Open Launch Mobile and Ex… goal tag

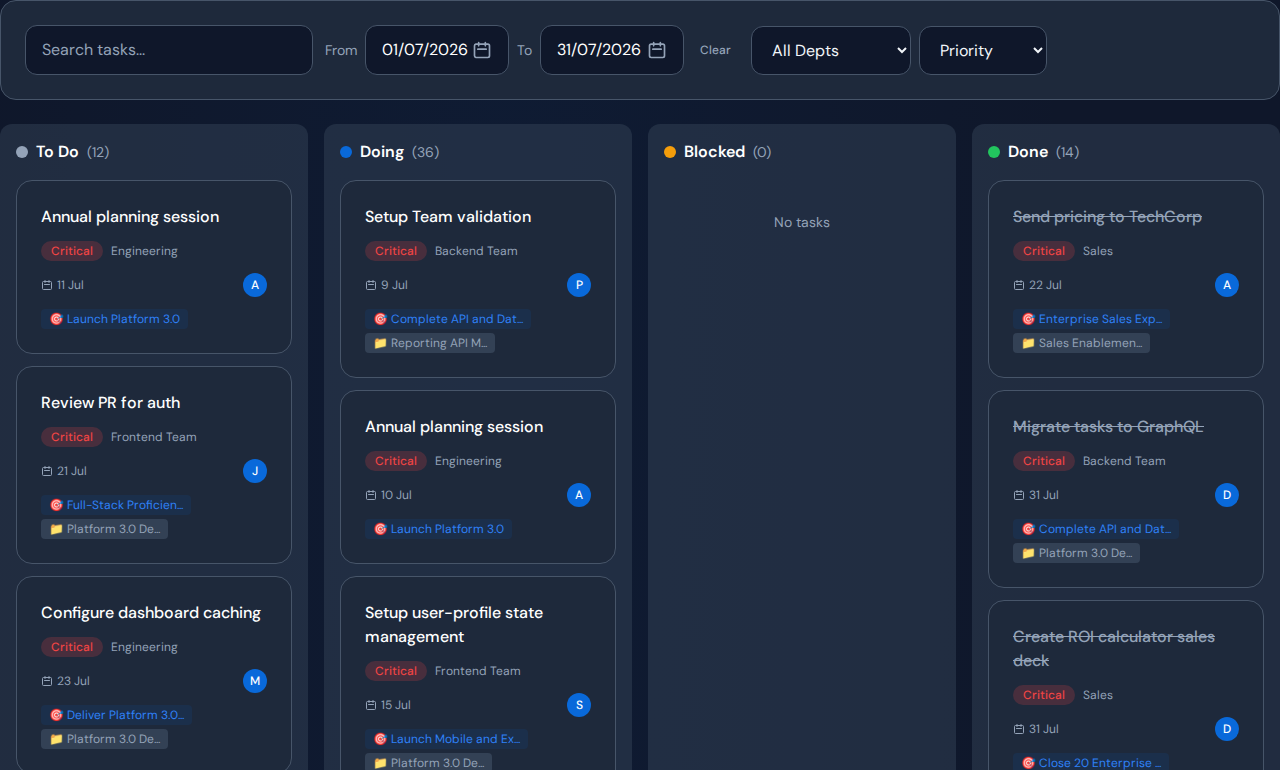[x=447, y=739]
